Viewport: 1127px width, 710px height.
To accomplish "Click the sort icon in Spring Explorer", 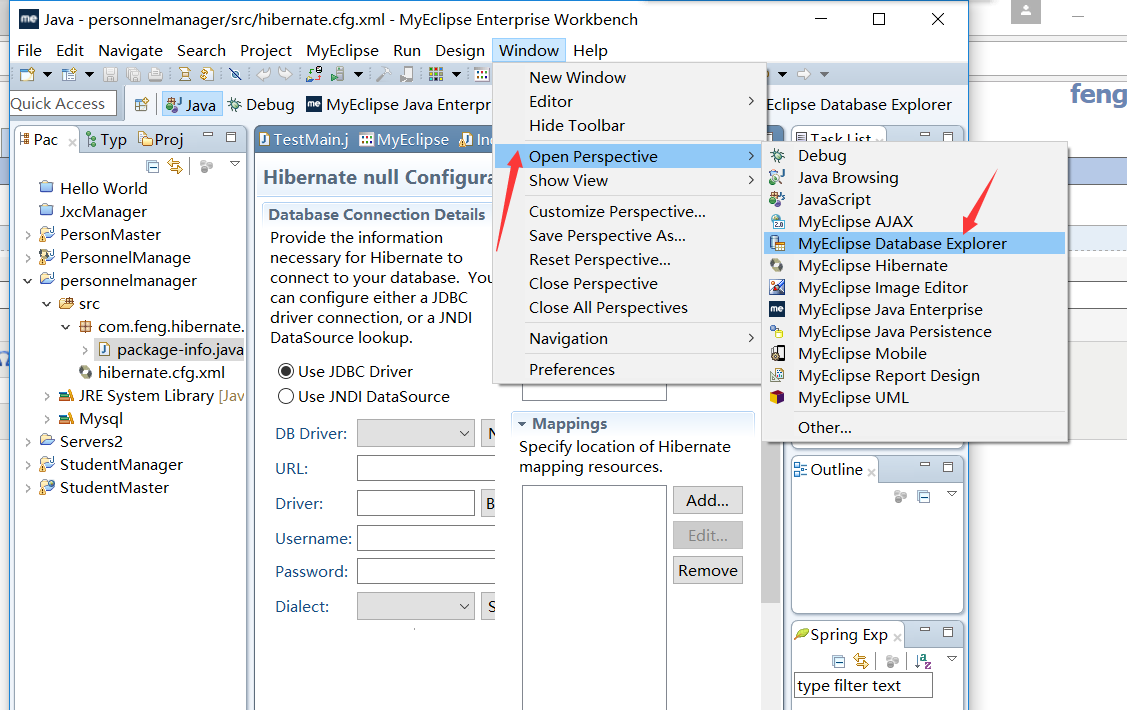I will pyautogui.click(x=924, y=661).
